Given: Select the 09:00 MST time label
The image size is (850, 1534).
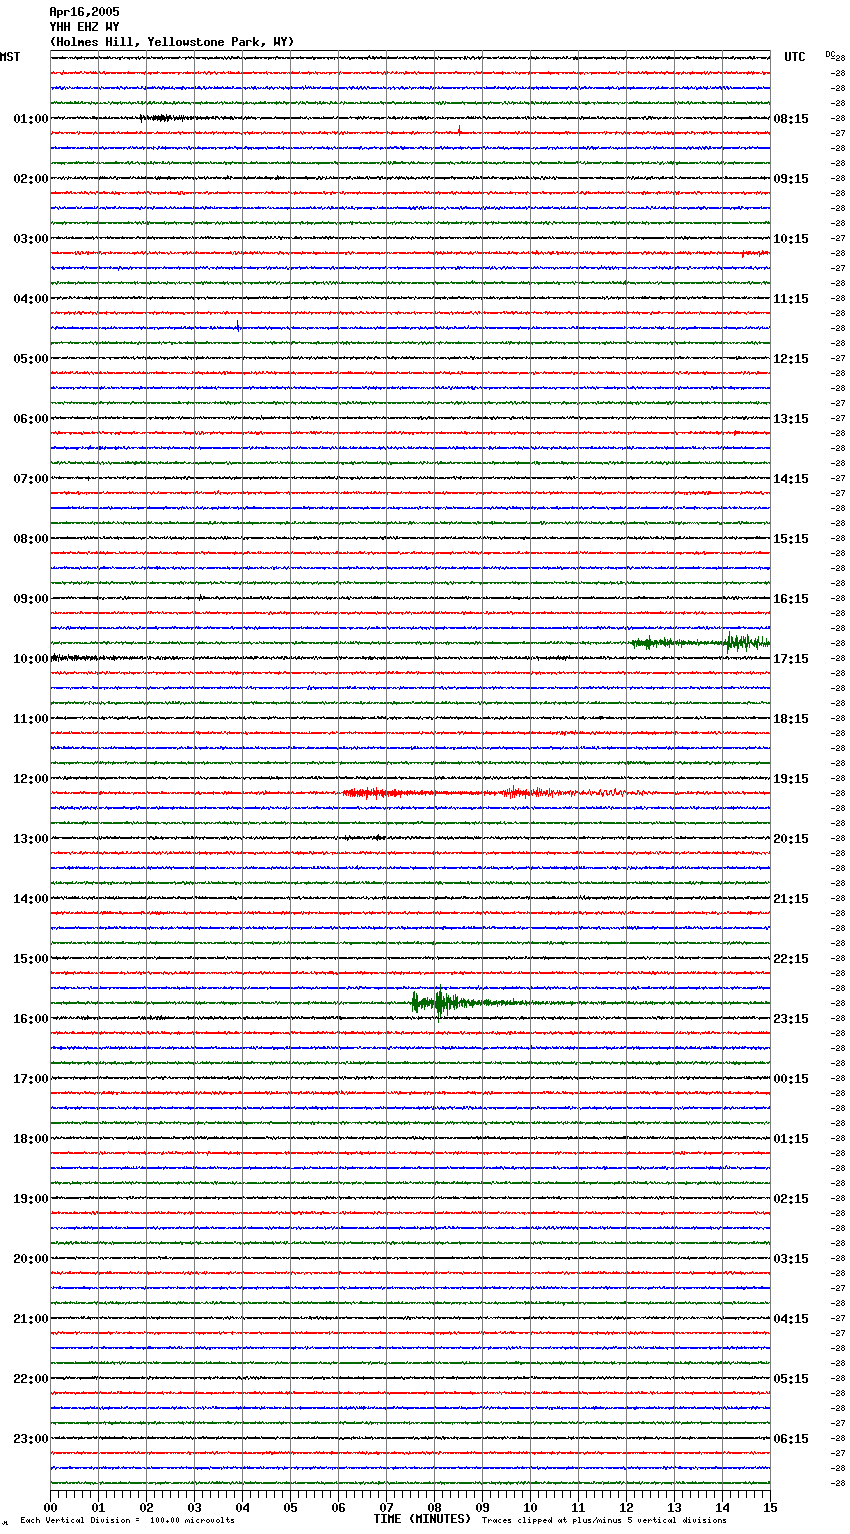Looking at the screenshot, I should click(x=31, y=599).
